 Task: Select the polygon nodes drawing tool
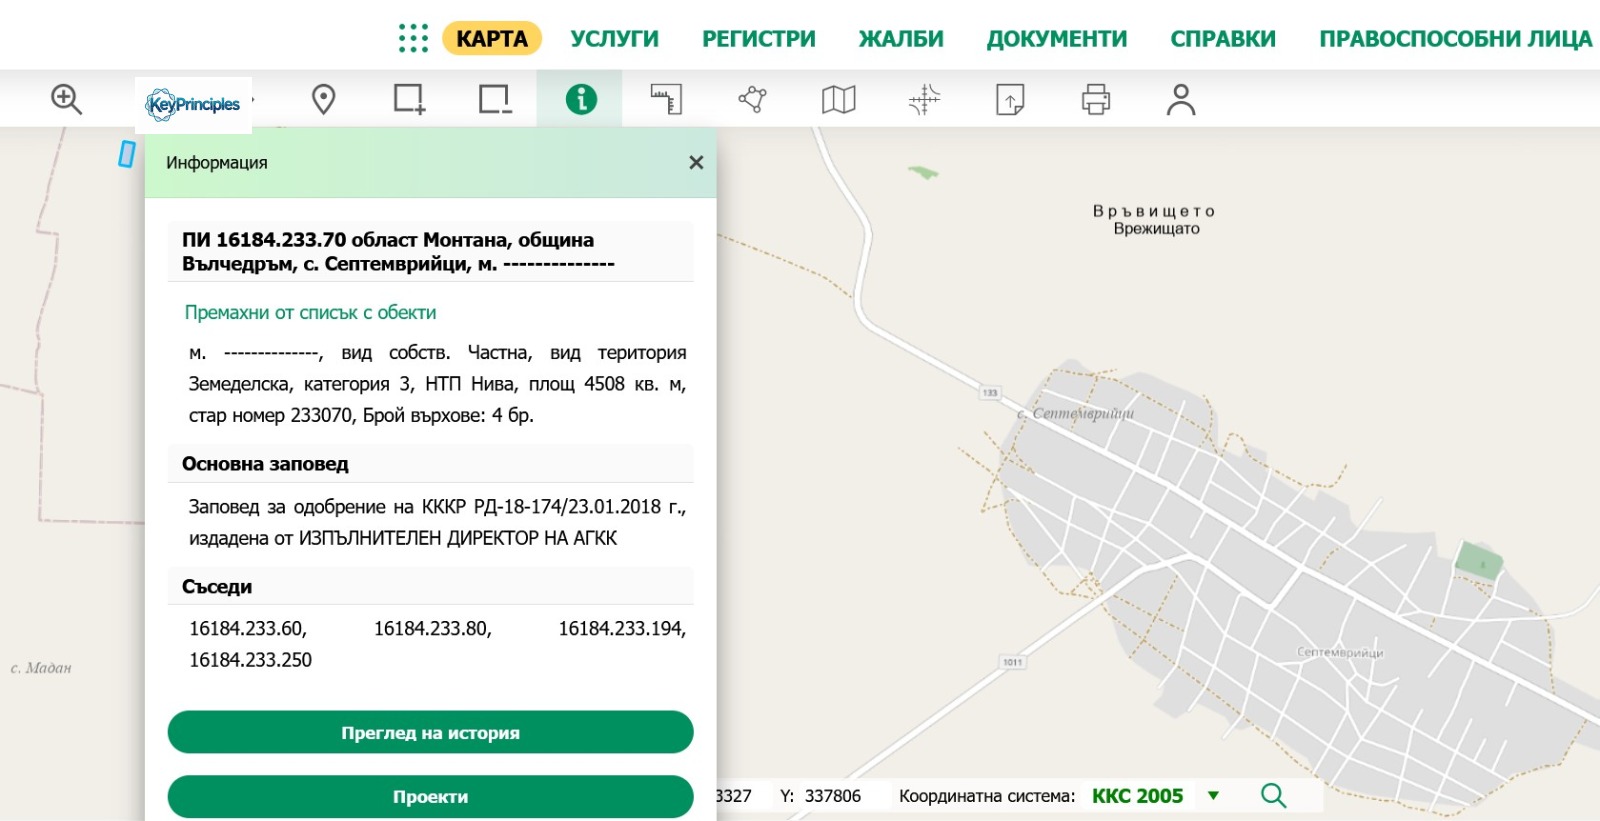(752, 99)
